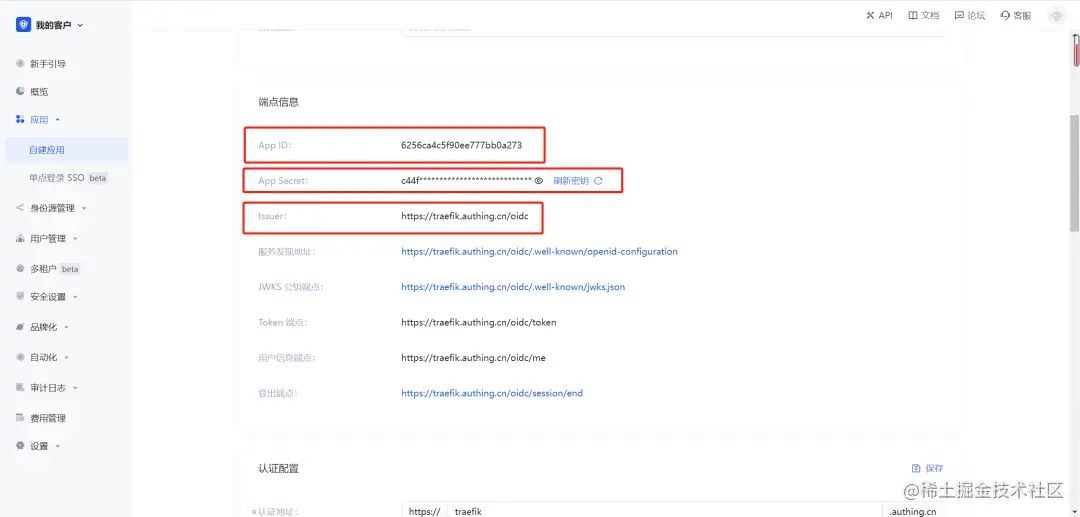Screen dimensions: 1080x517
Task: Go to the 概览 overview page
Action: [39, 92]
